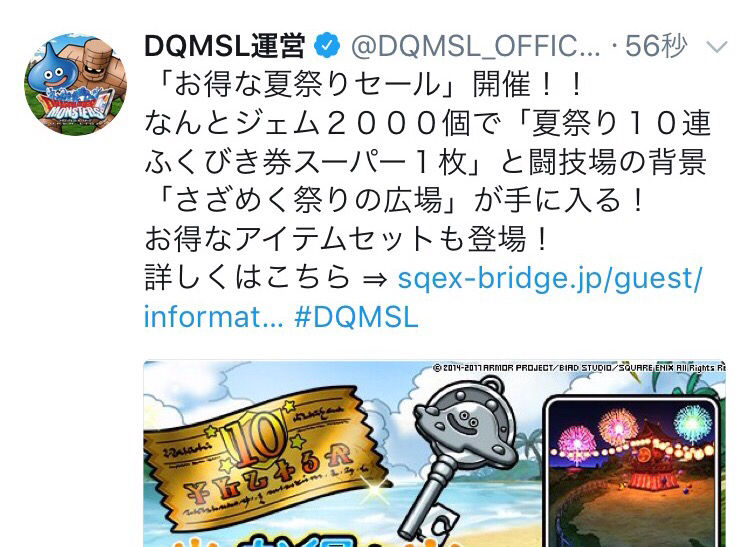Open the fireworks festival plaza thumbnail

point(632,472)
